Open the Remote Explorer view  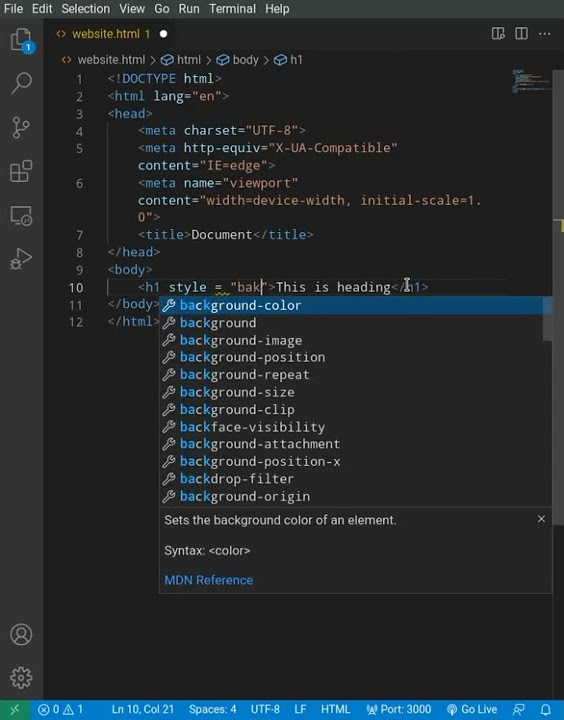pyautogui.click(x=21, y=216)
